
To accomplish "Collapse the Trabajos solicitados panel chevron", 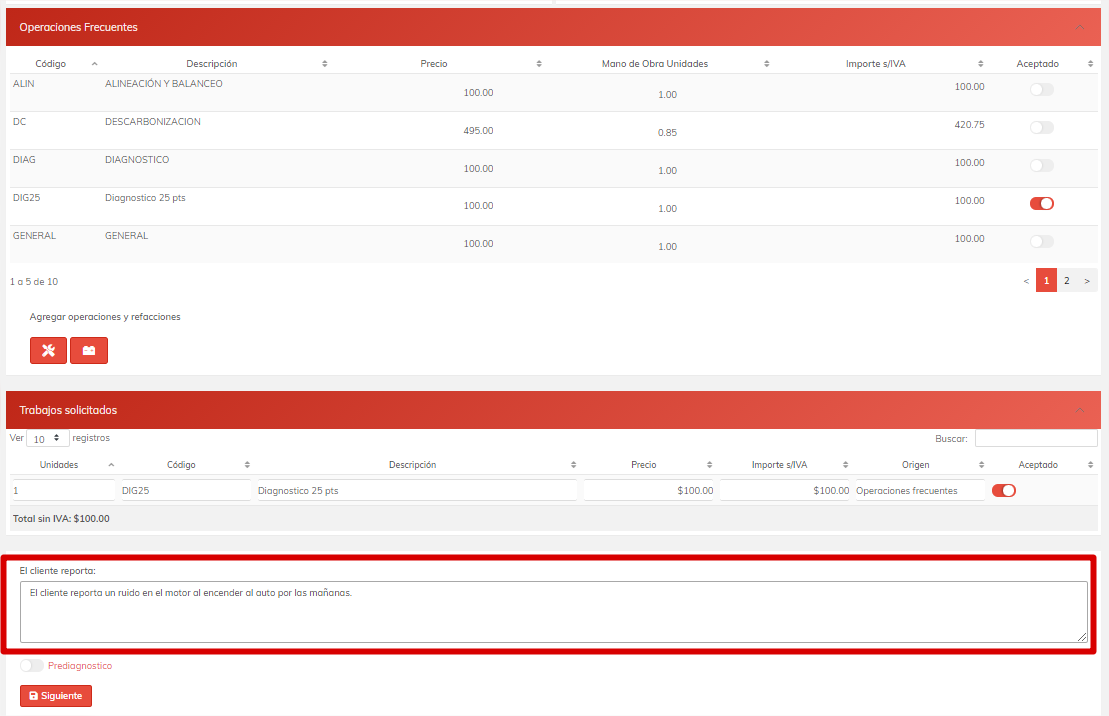I will (x=1079, y=410).
